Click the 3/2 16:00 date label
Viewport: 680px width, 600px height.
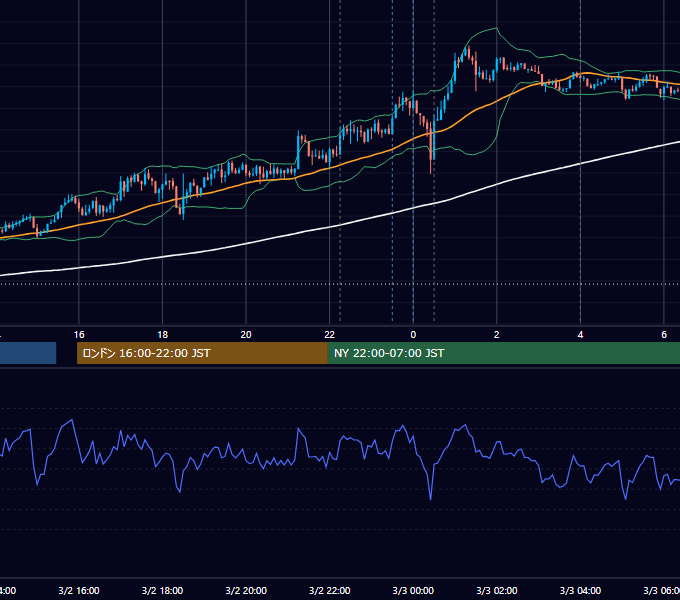coord(79,591)
